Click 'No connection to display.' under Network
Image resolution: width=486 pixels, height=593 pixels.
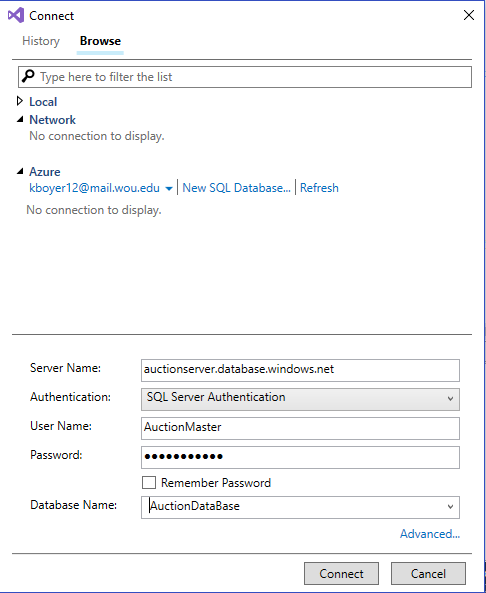97,136
